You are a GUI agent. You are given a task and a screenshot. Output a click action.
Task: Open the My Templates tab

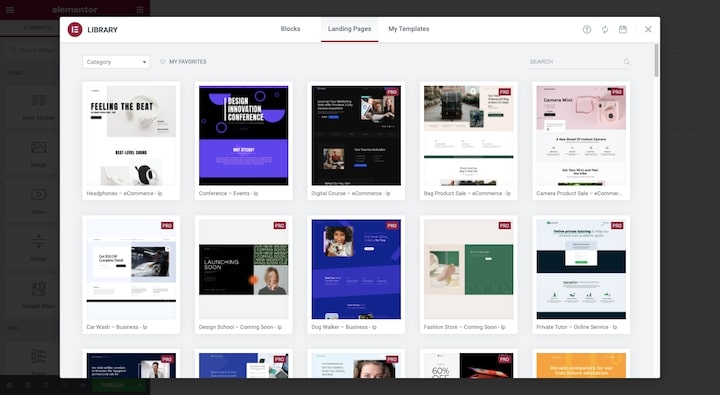(x=409, y=29)
